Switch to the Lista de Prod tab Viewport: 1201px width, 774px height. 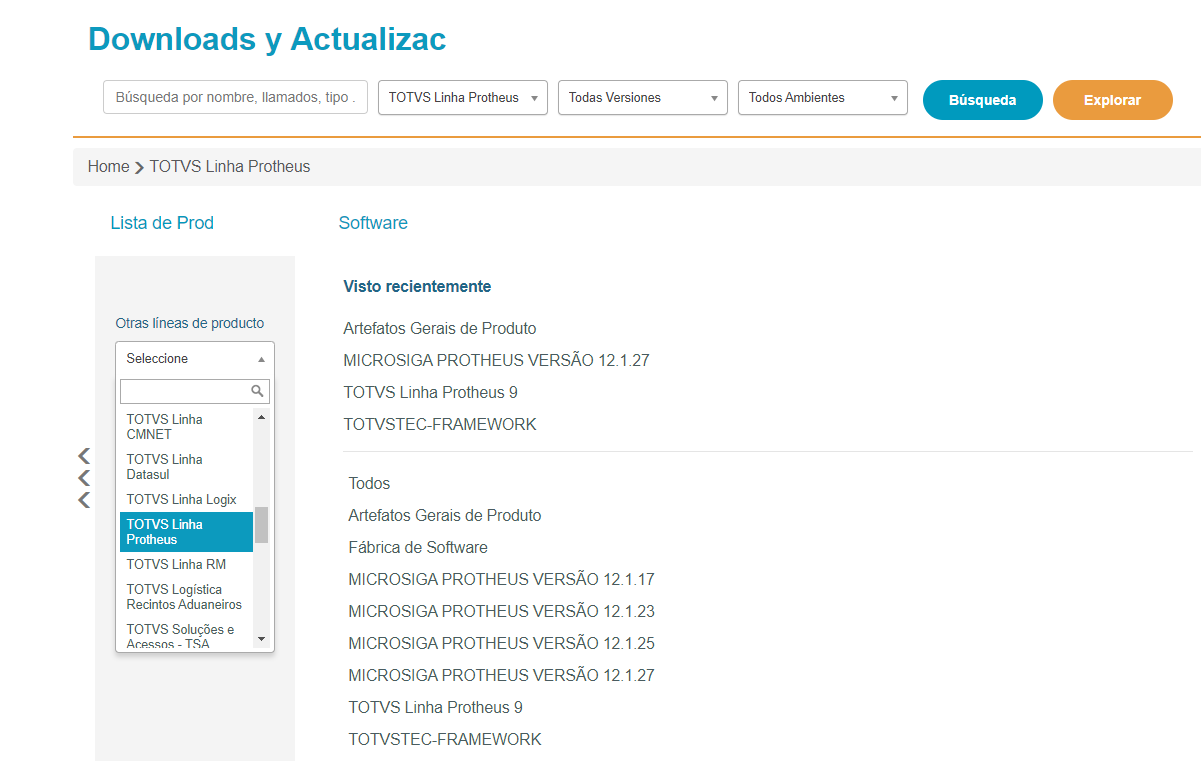(162, 223)
